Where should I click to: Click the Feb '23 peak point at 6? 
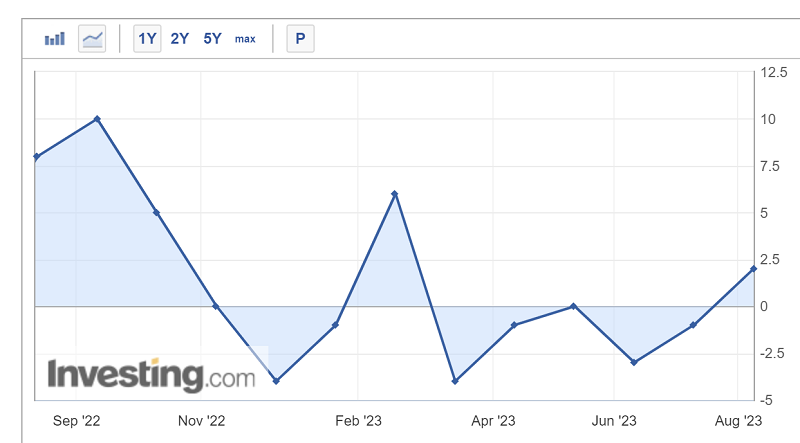point(395,194)
